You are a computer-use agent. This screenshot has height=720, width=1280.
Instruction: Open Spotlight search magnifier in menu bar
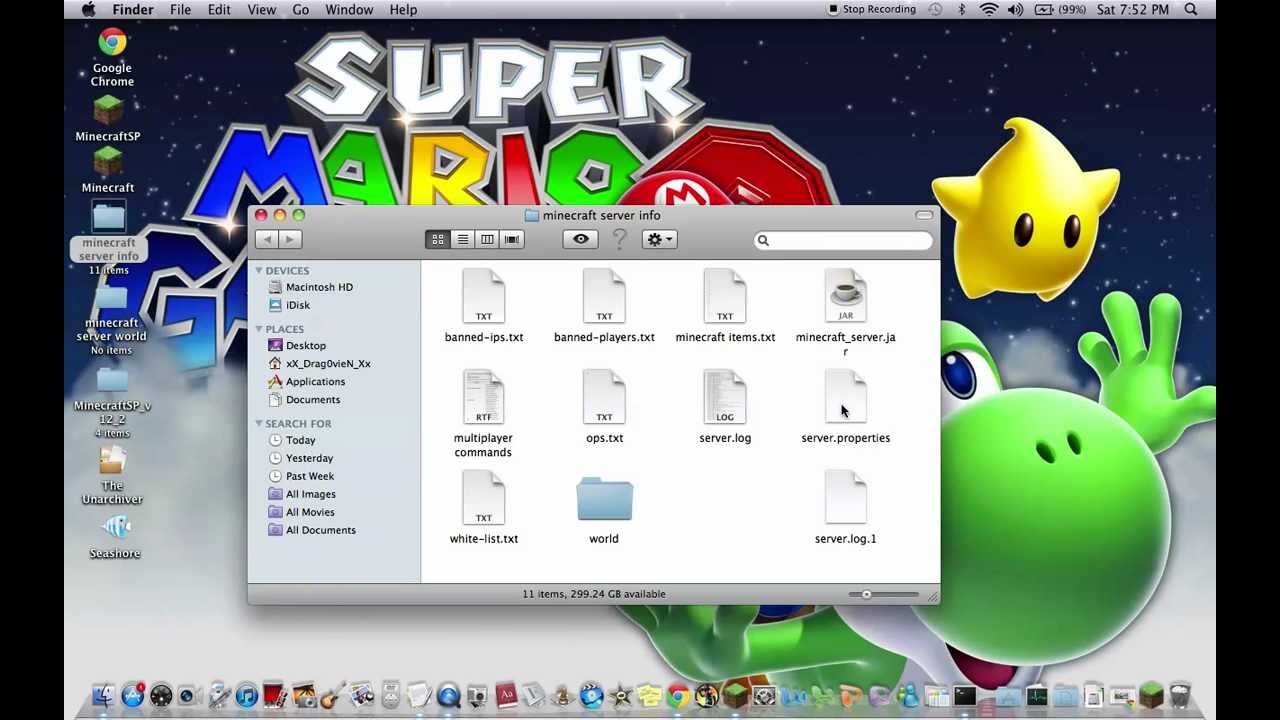[1191, 9]
